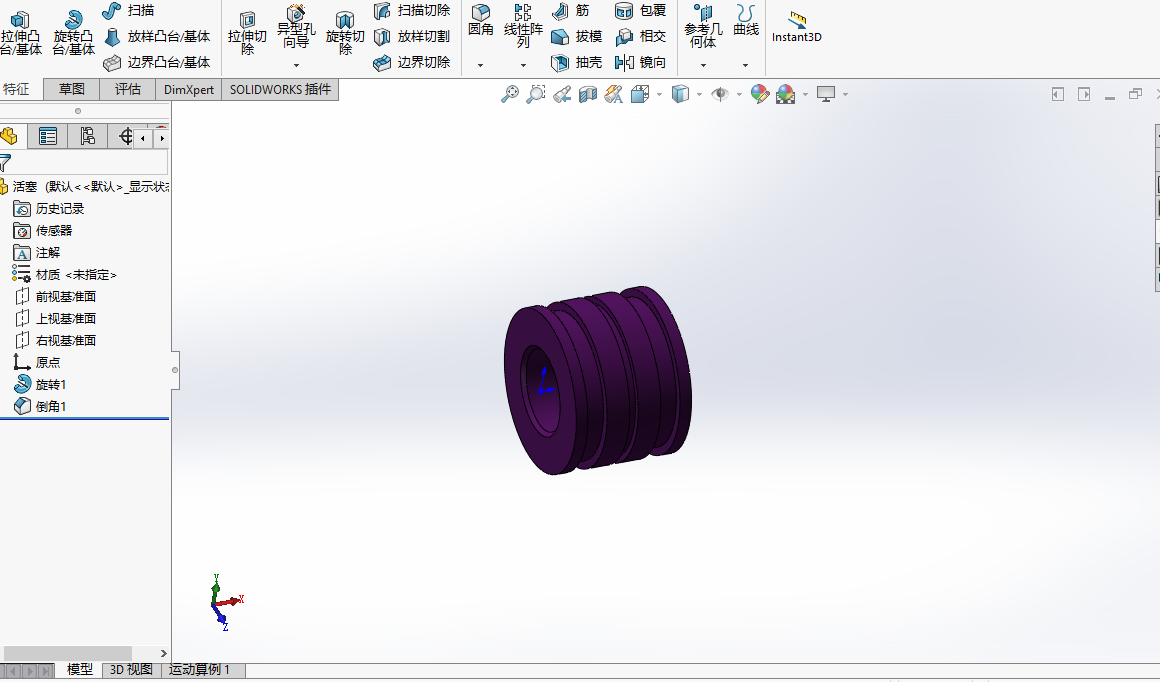Click the 相交 intersect tool

[x=641, y=36]
